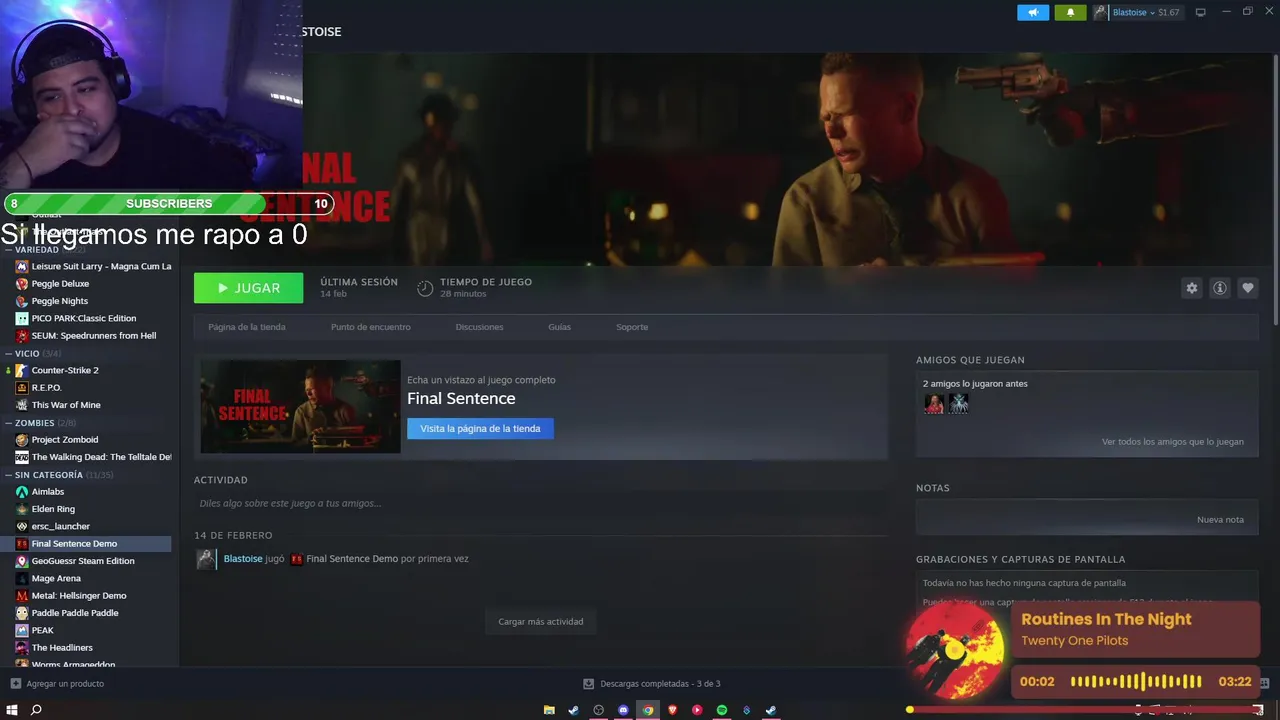Viewport: 1280px width, 720px height.
Task: Open first friend avatar in Amigos que juegan
Action: click(x=934, y=403)
